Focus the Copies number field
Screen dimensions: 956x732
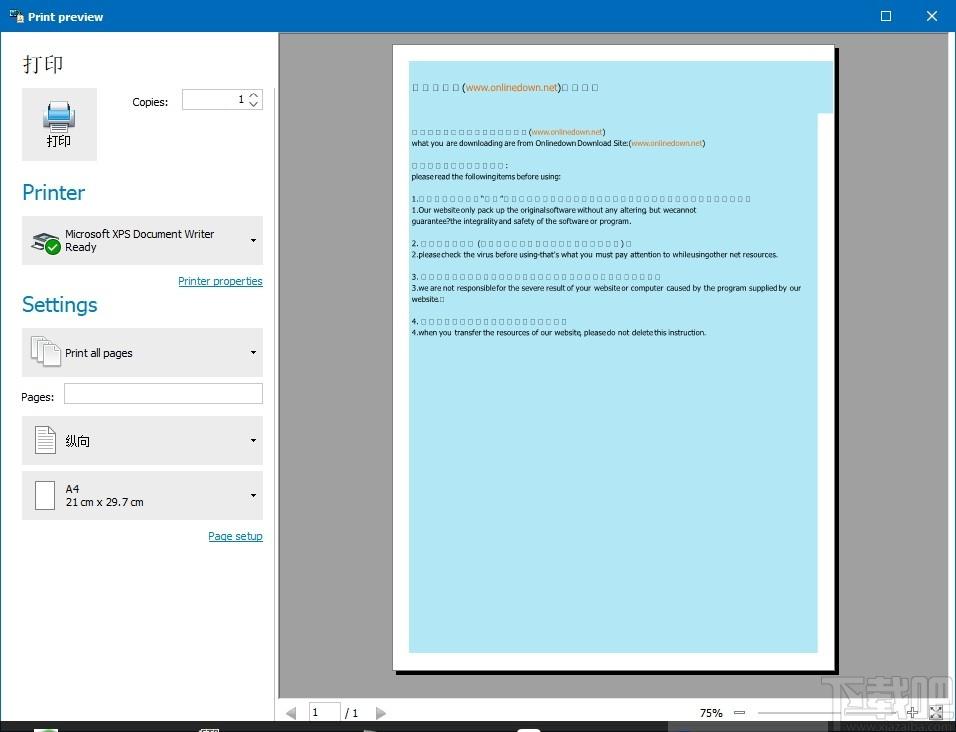pos(215,100)
